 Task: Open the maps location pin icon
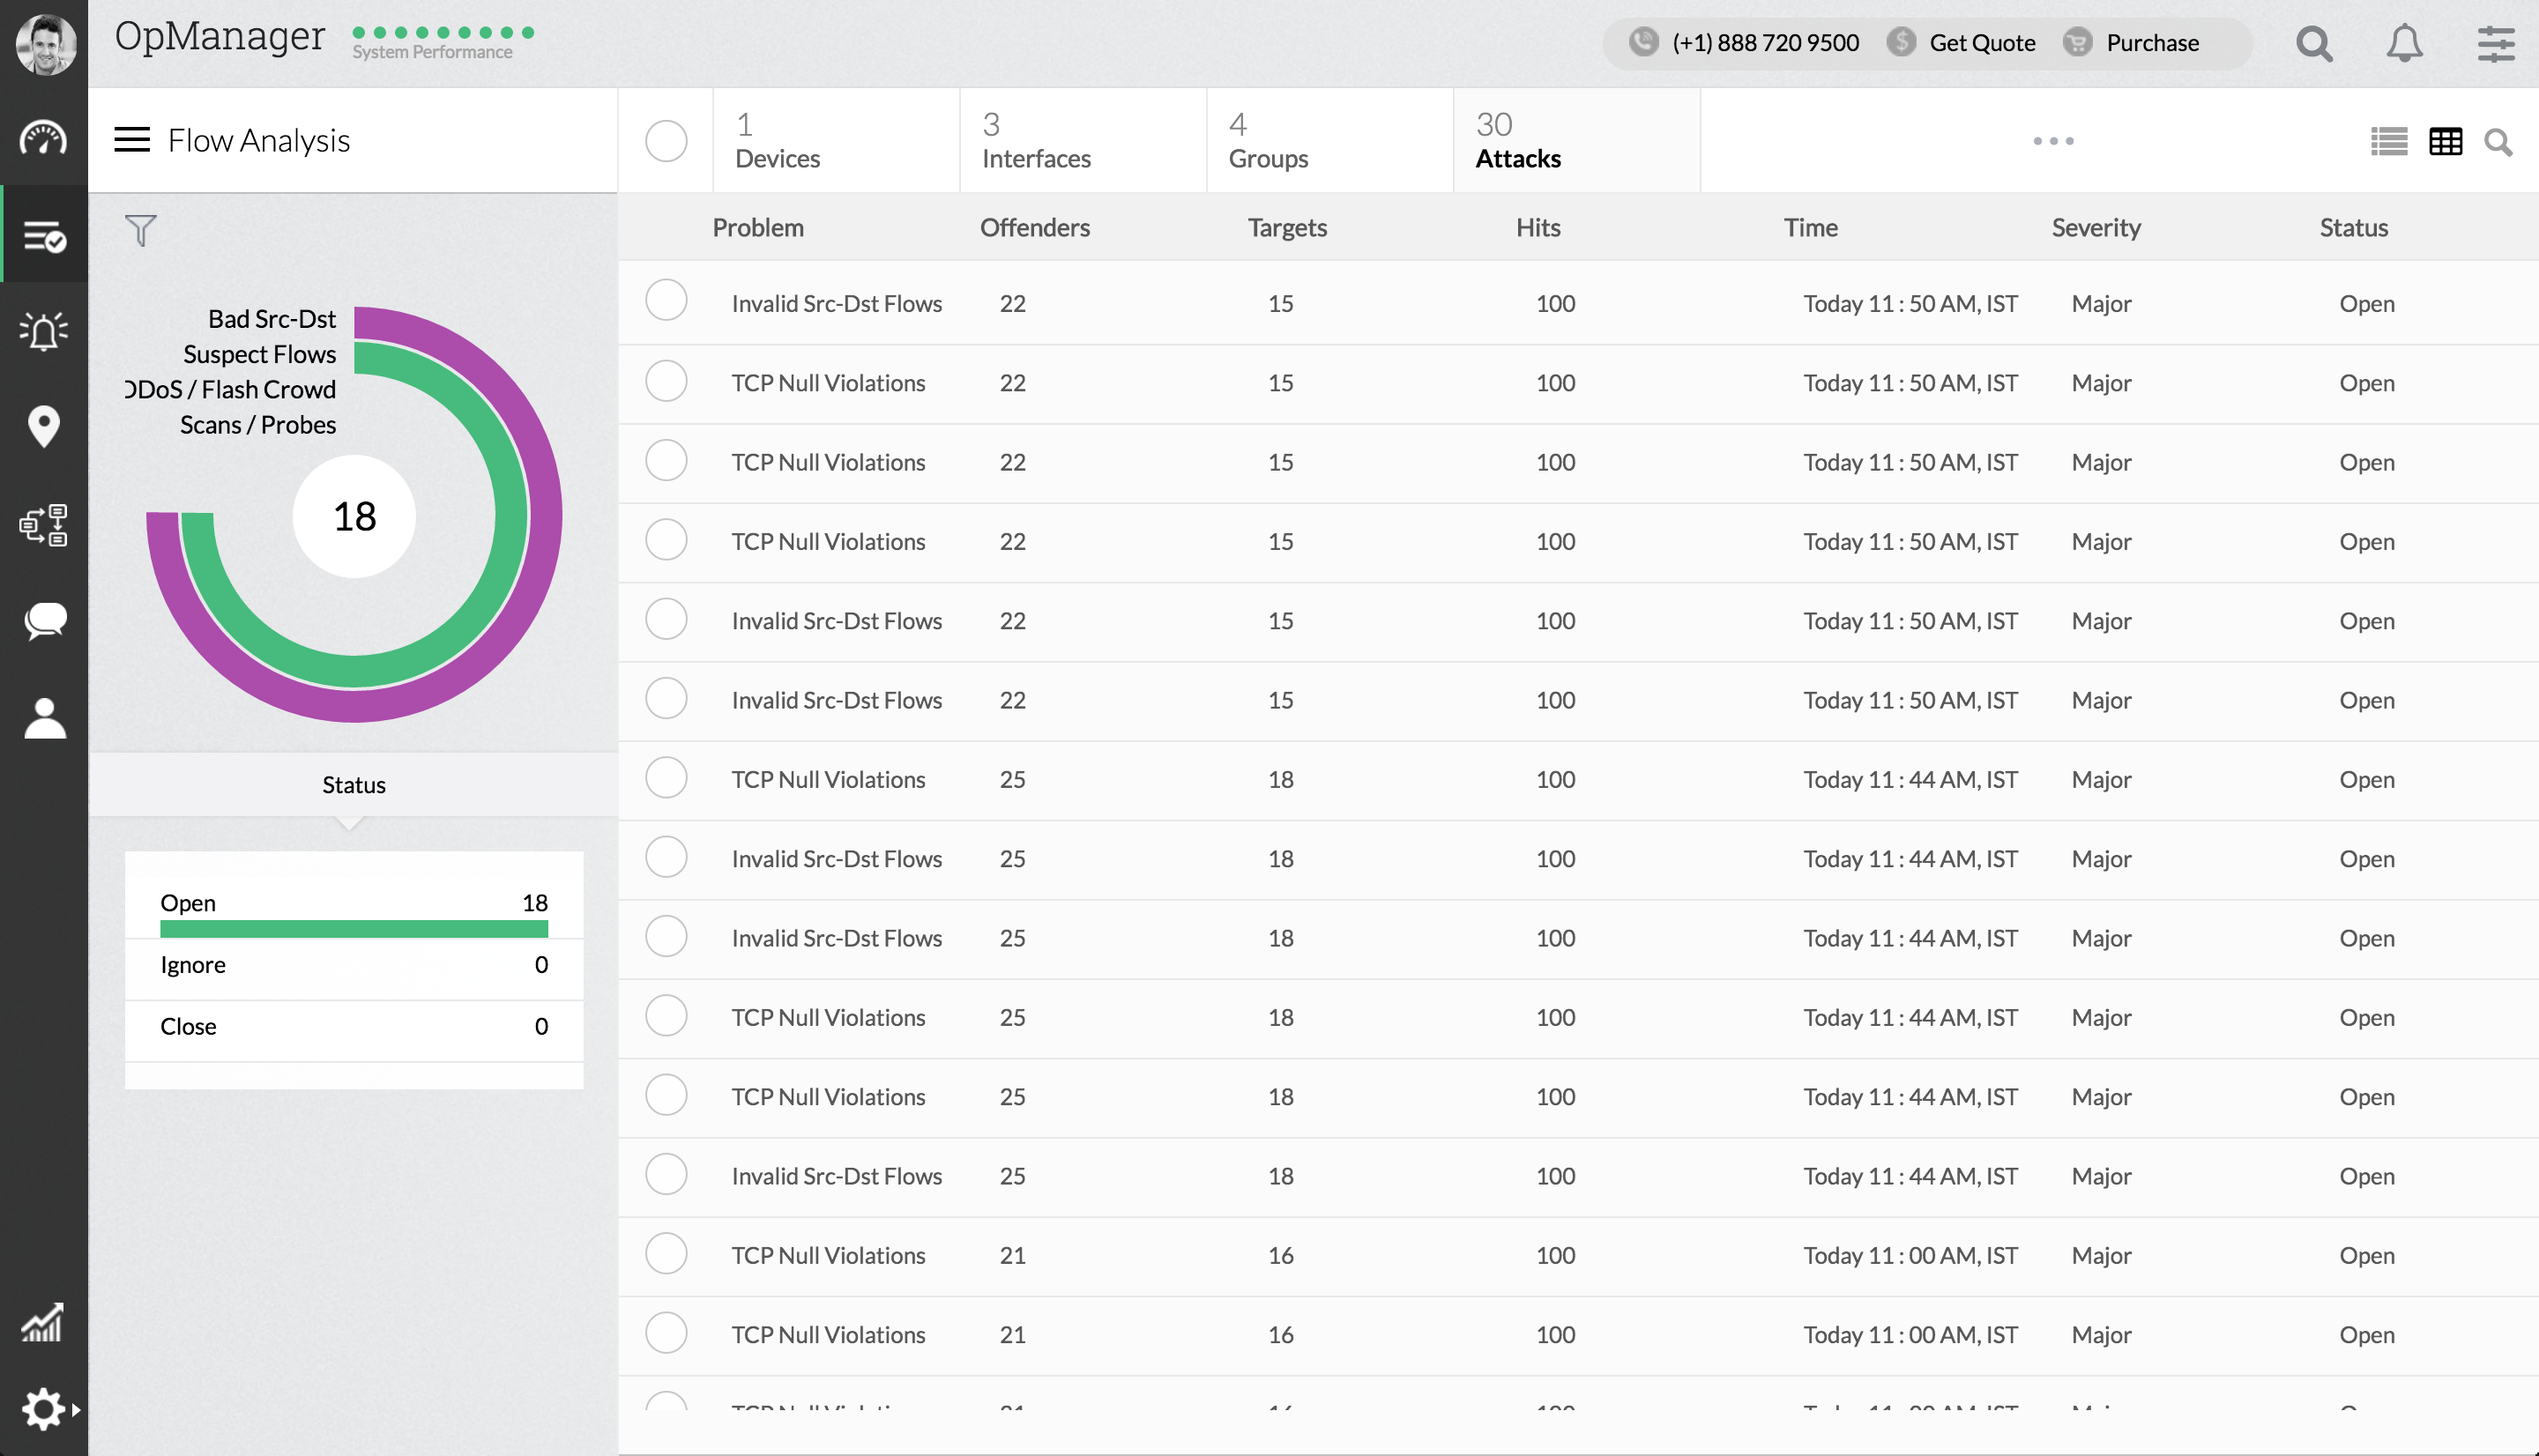tap(43, 426)
